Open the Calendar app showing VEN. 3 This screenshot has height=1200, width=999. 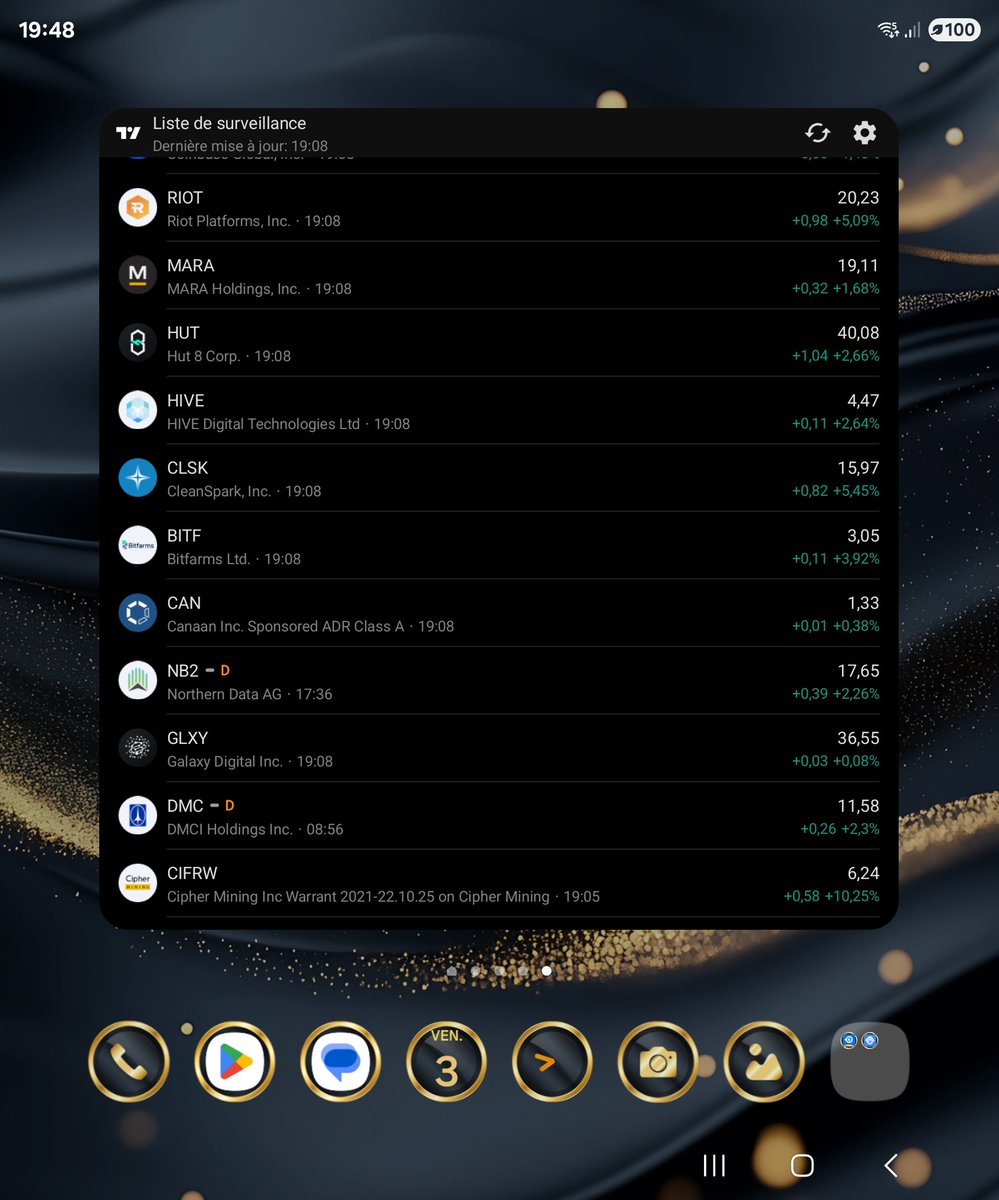tap(446, 1062)
